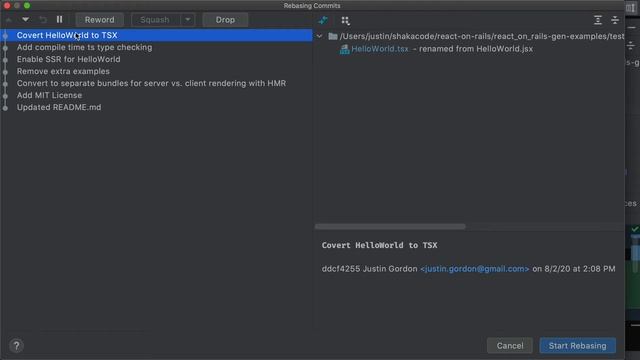Click commit hash ddcf4255 text
Image resolution: width=640 pixels, height=360 pixels.
point(341,269)
